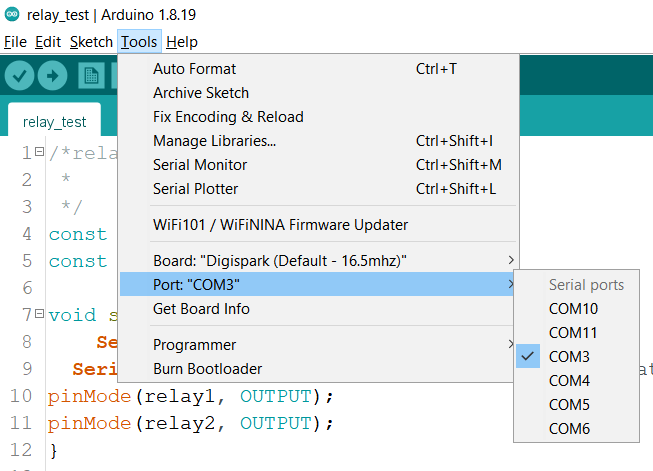The width and height of the screenshot is (653, 471).
Task: Click the Upload arrow toolbar icon
Action: pos(52,75)
